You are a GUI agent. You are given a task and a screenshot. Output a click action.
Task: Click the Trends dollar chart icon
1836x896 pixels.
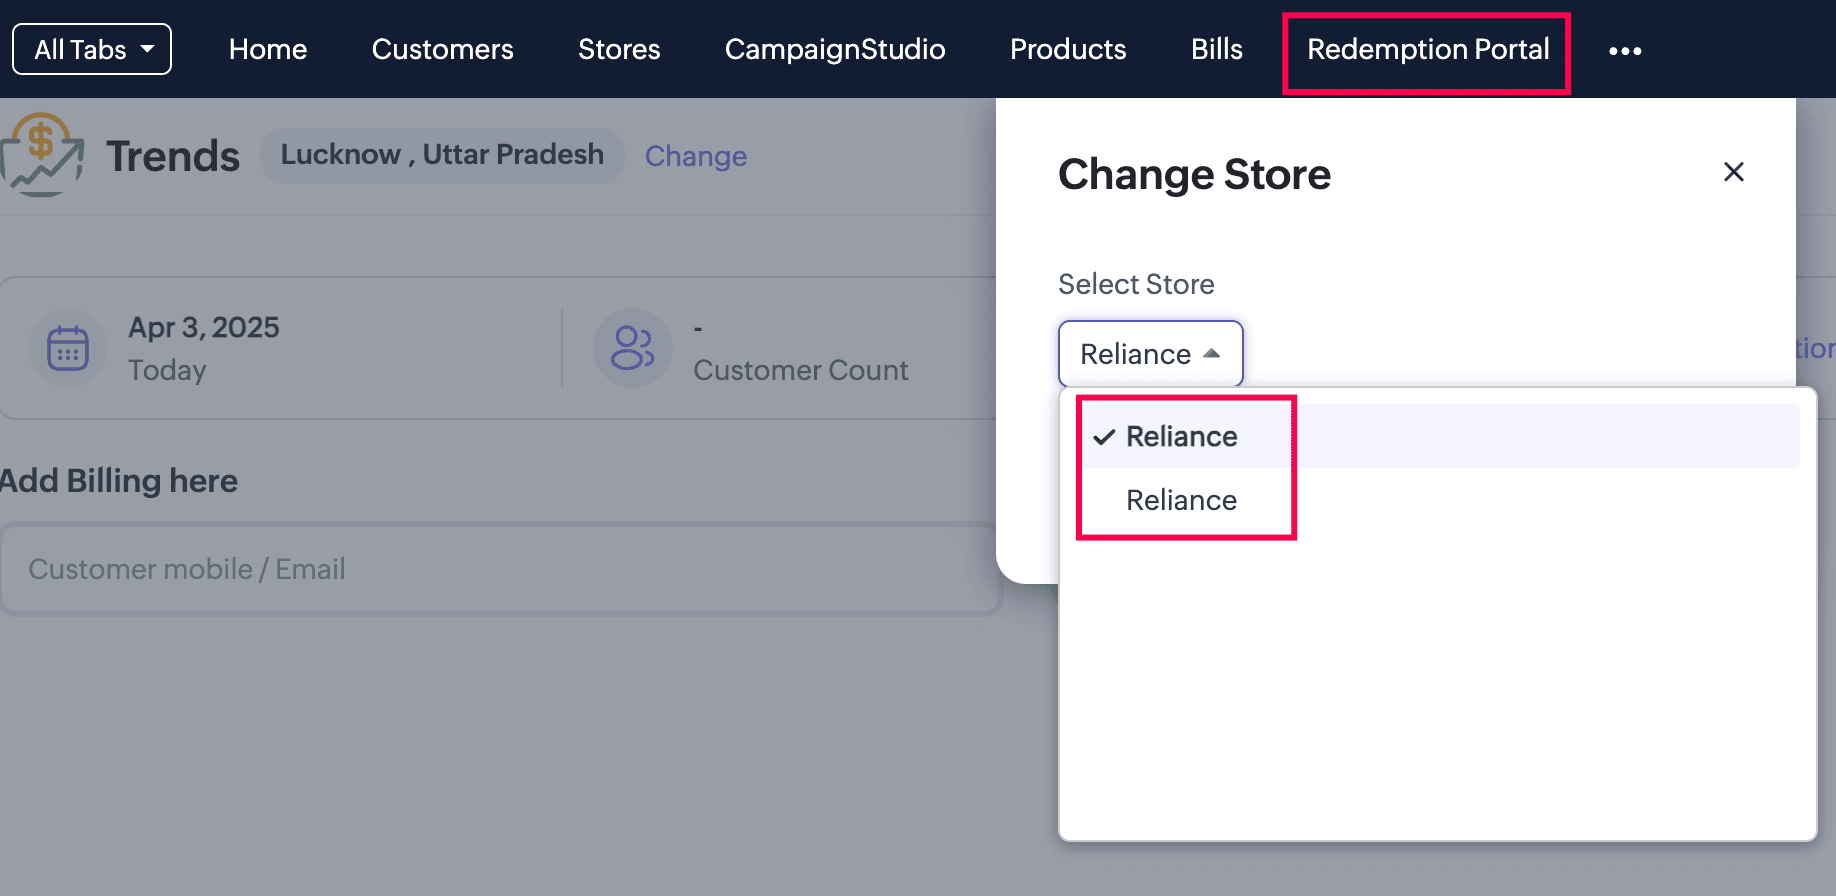42,155
